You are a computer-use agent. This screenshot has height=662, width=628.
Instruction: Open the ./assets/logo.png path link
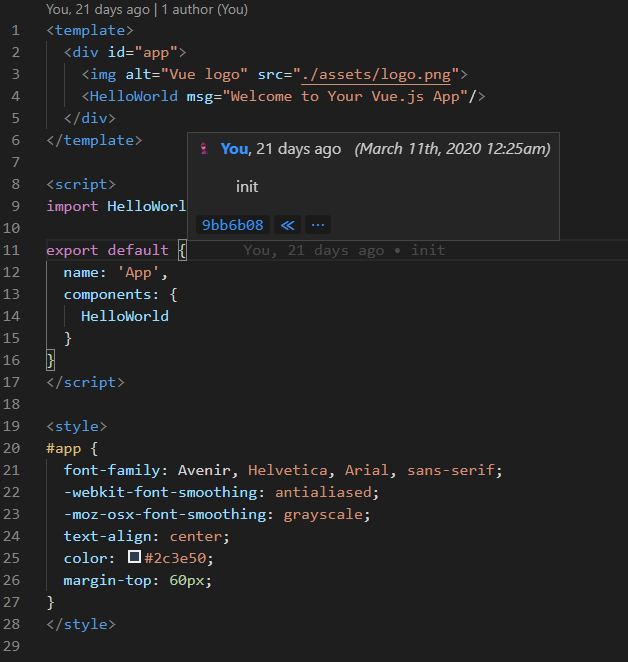(376, 75)
